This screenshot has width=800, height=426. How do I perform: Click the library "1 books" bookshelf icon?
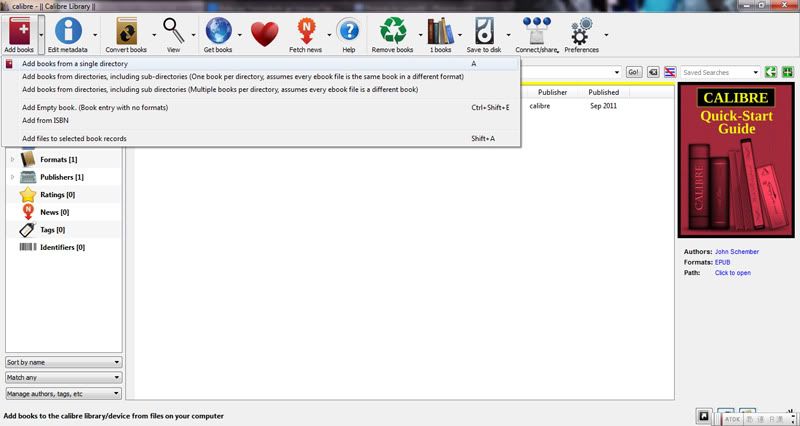pos(440,31)
